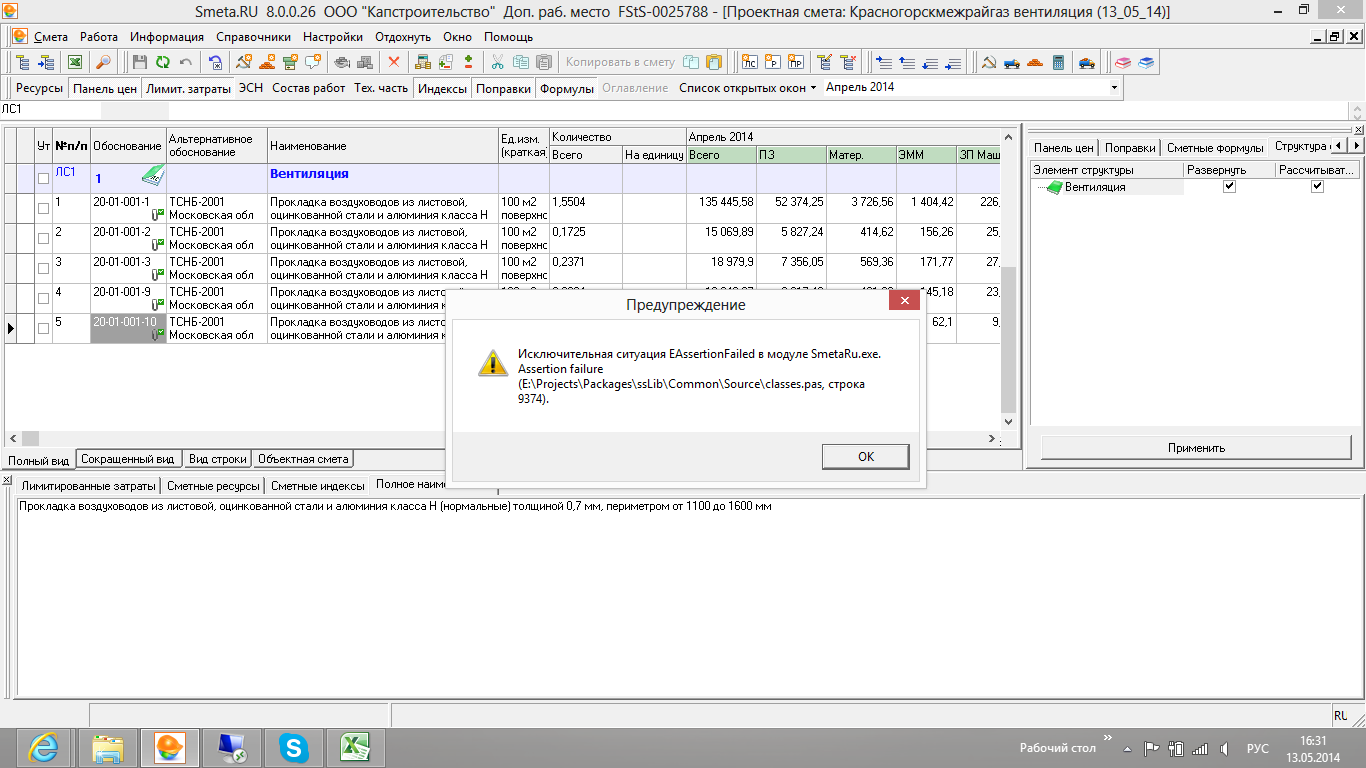This screenshot has height=768, width=1366.
Task: Uncheck Развернуть checkbox for Вентиляция
Action: pos(1230,187)
